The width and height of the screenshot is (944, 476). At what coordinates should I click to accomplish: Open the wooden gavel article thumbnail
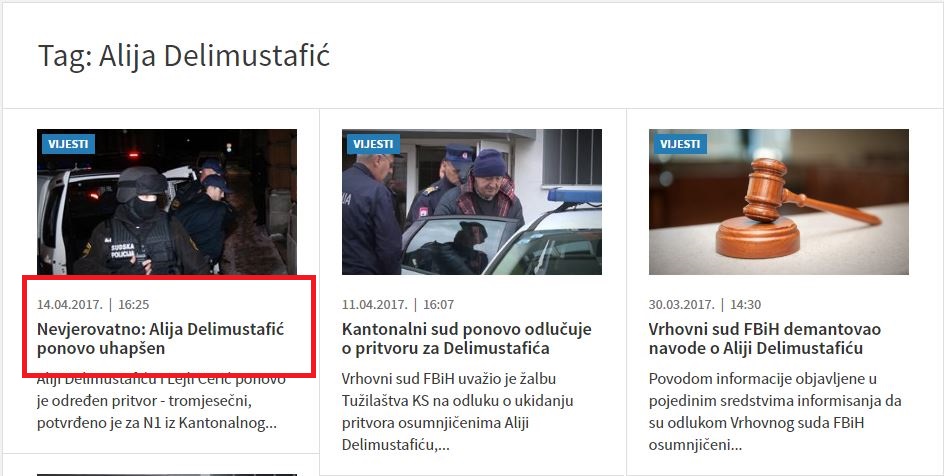(x=778, y=202)
